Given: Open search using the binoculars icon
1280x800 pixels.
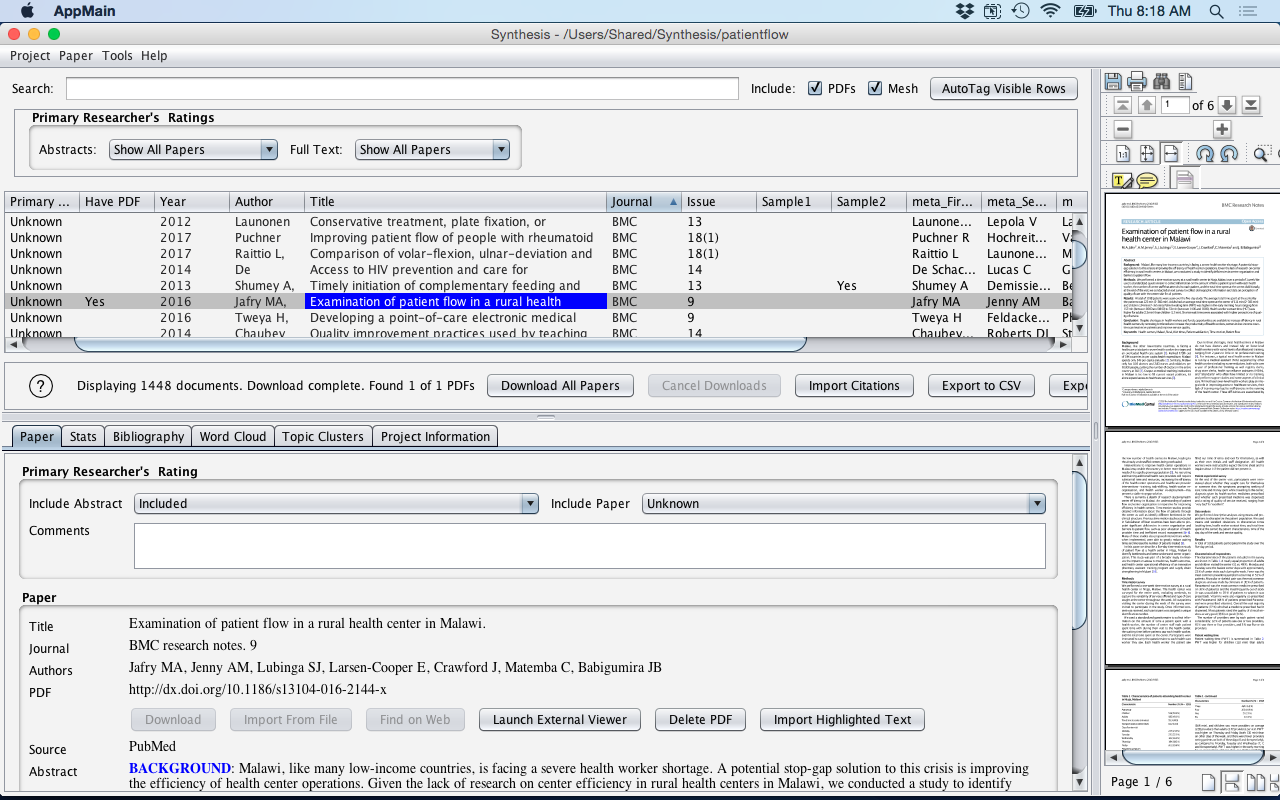Looking at the screenshot, I should point(1161,82).
